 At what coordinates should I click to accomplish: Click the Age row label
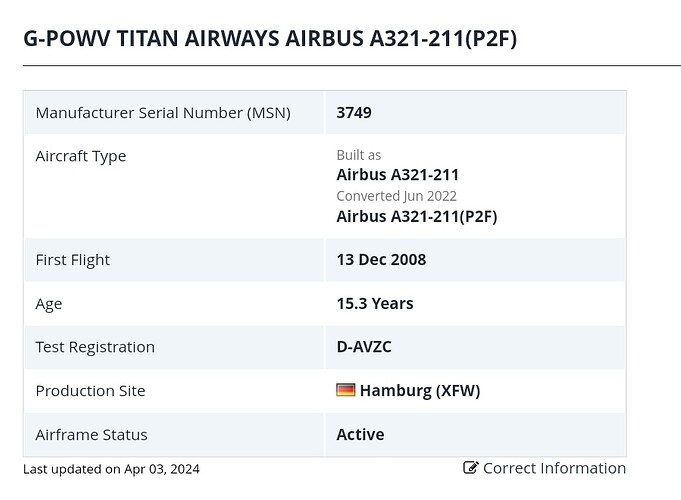[x=49, y=304]
